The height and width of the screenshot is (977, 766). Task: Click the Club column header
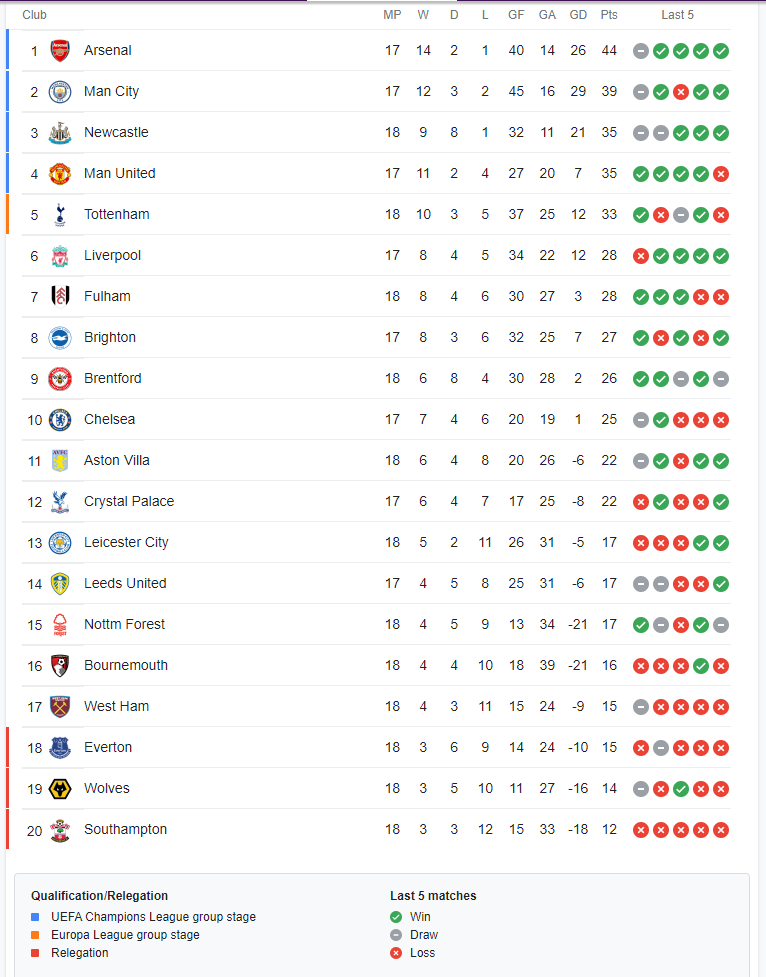(x=34, y=15)
